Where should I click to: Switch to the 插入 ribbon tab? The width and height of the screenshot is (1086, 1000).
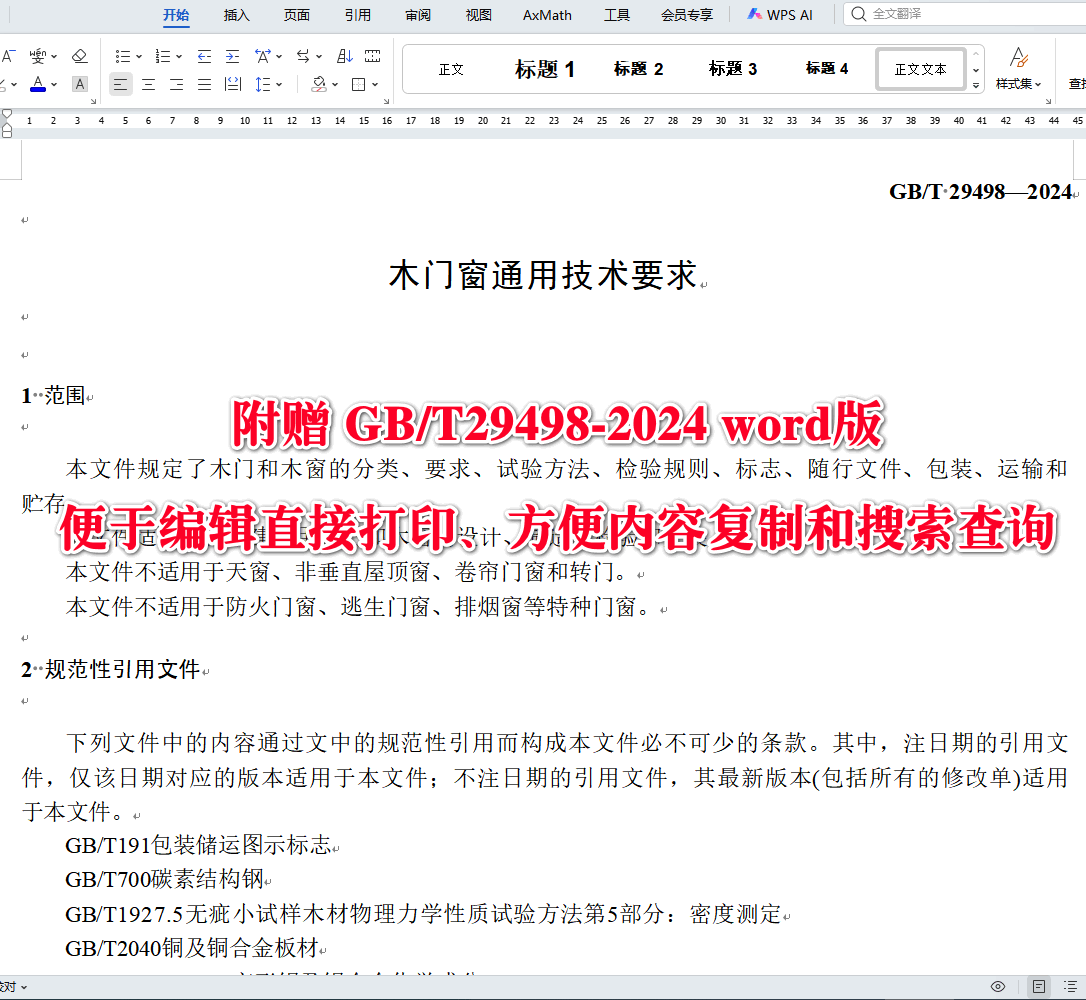(x=236, y=14)
